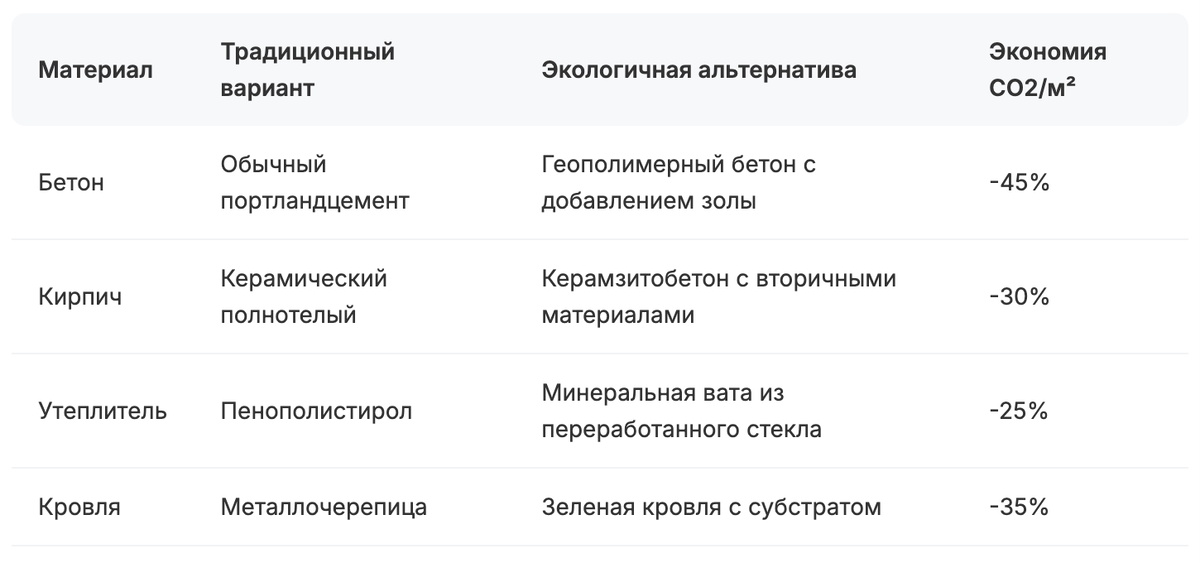Click the Металлочерепица cell

tap(324, 507)
